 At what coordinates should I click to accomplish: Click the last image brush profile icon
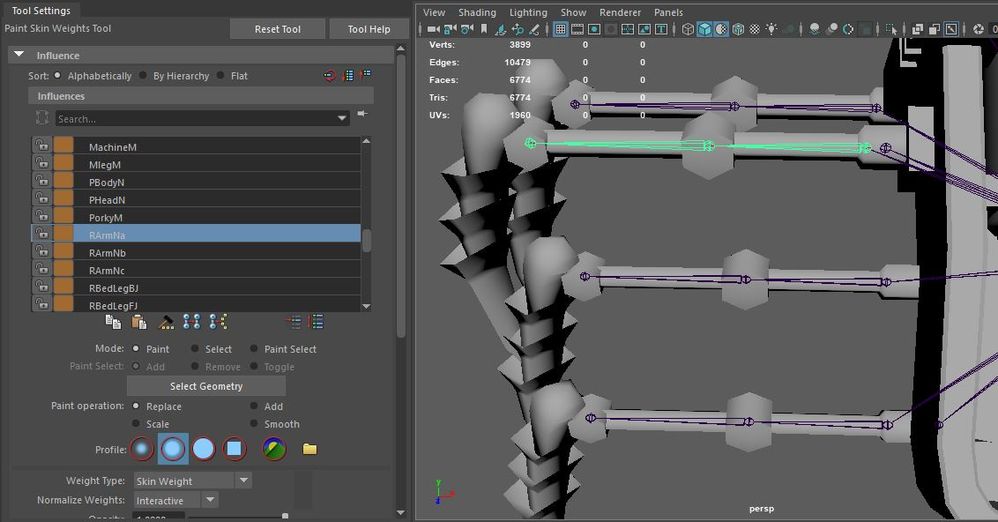pyautogui.click(x=274, y=449)
